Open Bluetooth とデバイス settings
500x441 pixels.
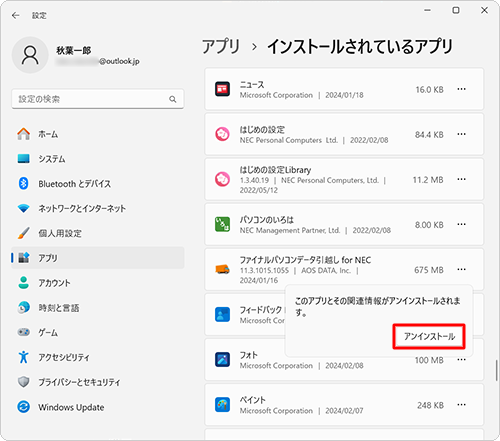pos(98,183)
